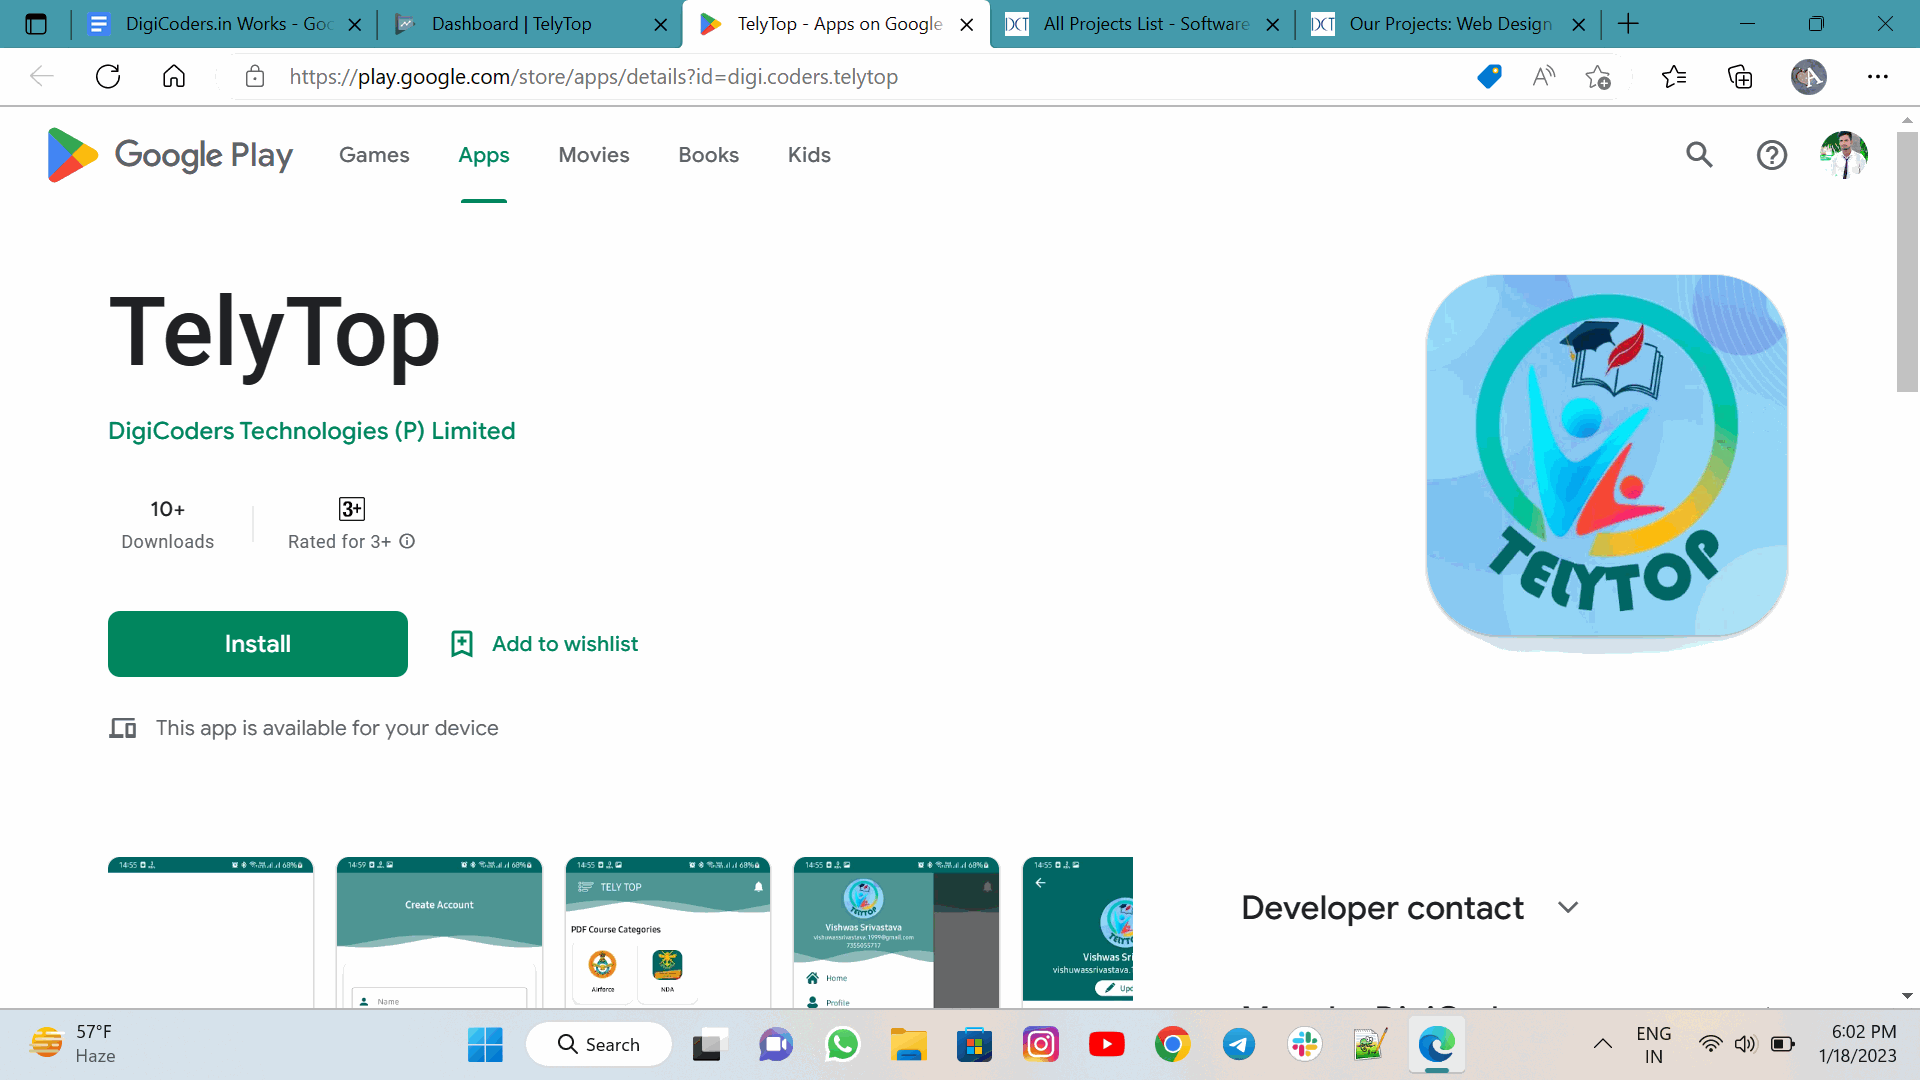
Task: Activate Read aloud in the address bar
Action: click(x=1544, y=77)
